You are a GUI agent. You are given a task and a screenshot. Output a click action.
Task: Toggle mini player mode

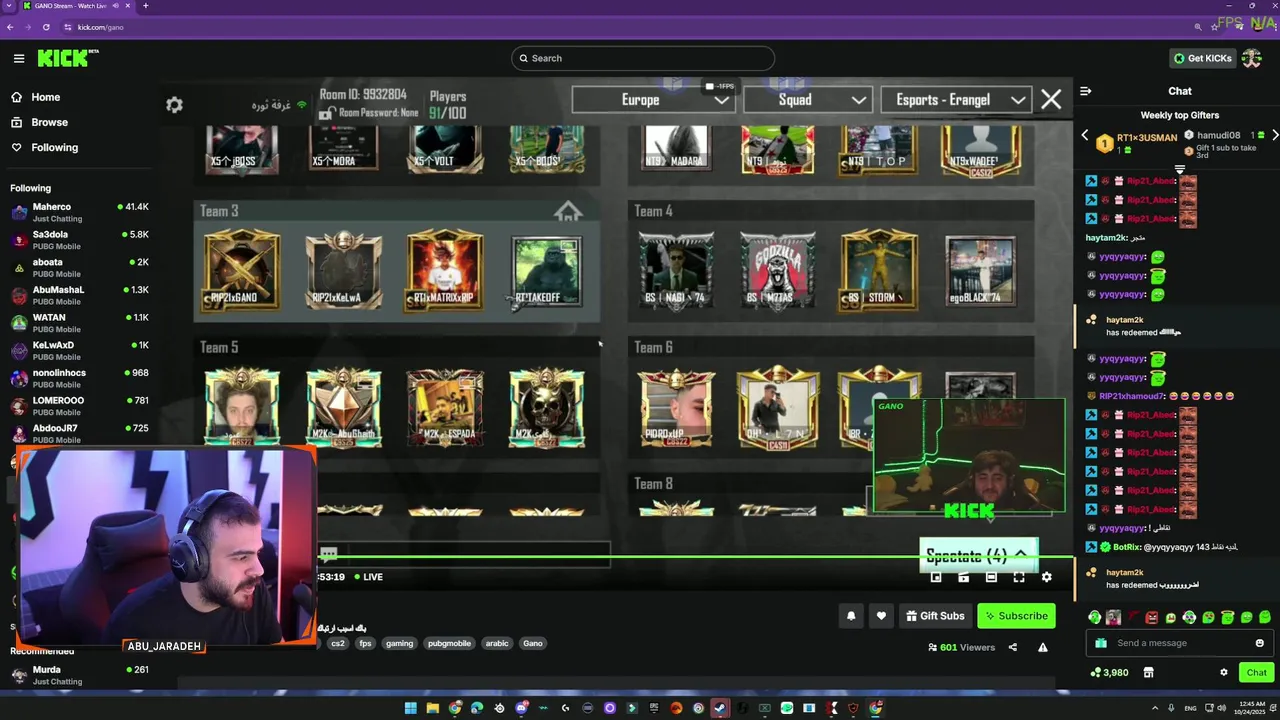pos(936,577)
